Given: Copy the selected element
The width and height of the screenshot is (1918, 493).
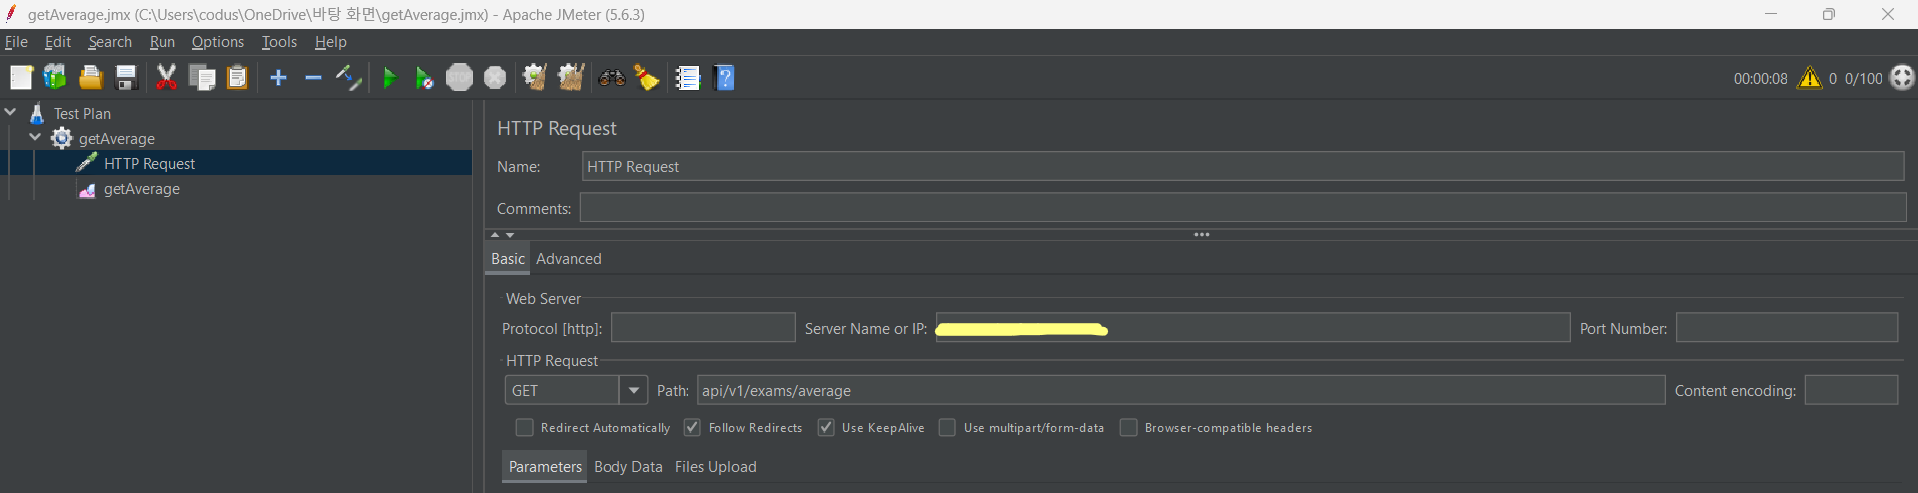Looking at the screenshot, I should pos(202,78).
